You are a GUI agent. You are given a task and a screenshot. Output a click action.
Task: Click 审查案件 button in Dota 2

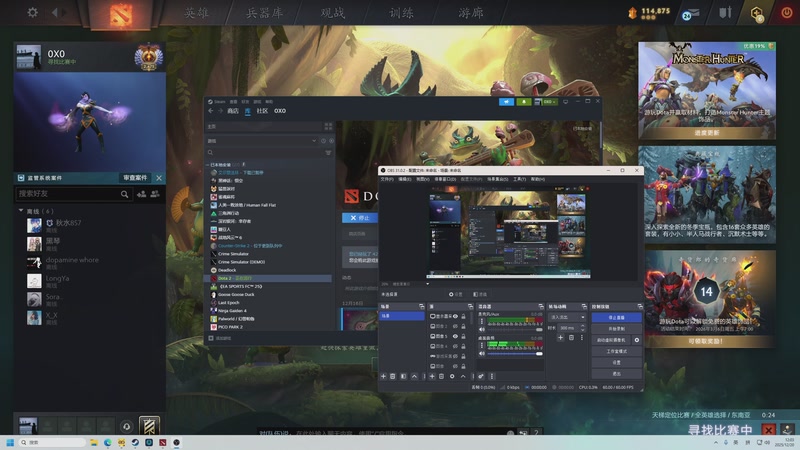(x=135, y=178)
